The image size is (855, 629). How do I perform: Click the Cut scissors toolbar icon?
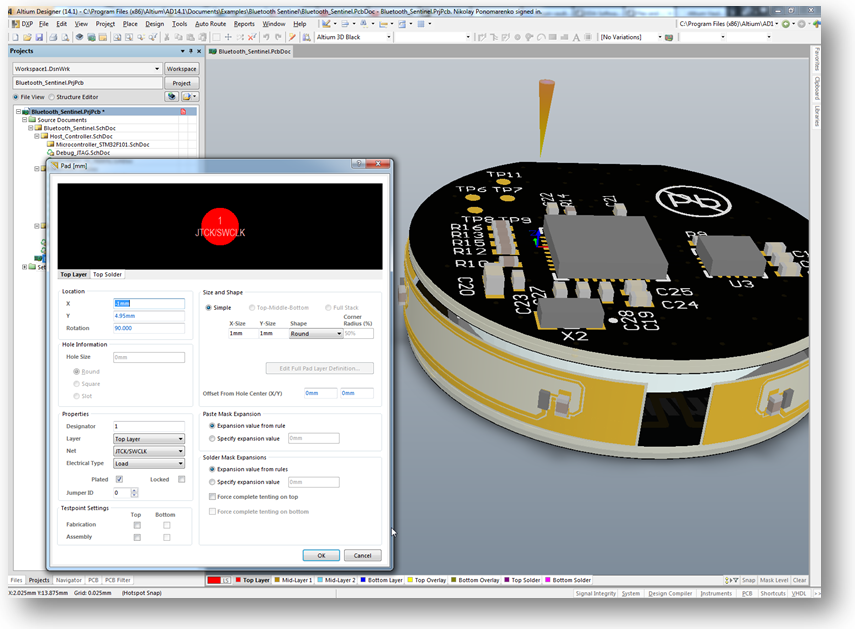[x=167, y=37]
